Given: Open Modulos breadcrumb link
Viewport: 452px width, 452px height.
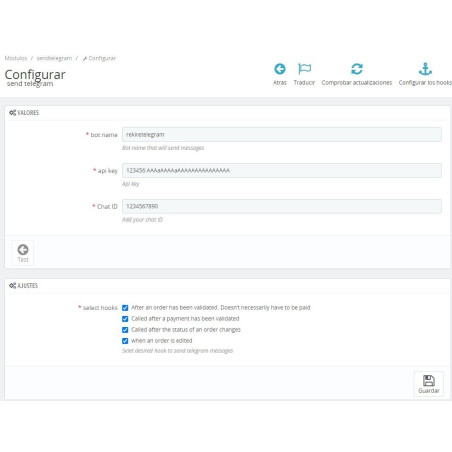Looking at the screenshot, I should click(x=16, y=58).
